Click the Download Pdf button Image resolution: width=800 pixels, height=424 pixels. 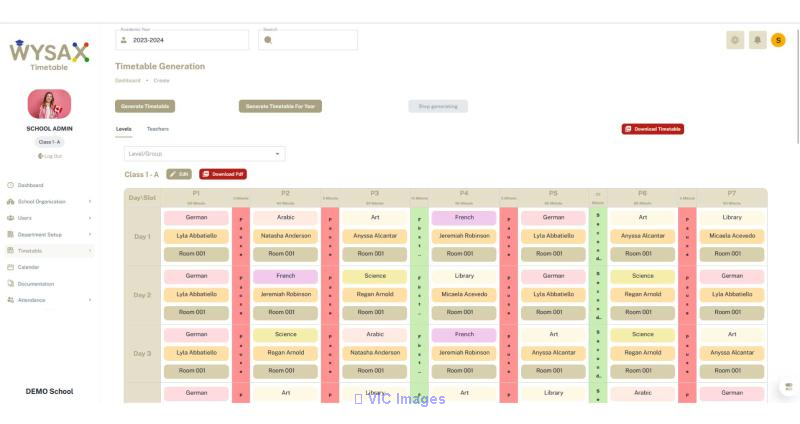pyautogui.click(x=223, y=174)
